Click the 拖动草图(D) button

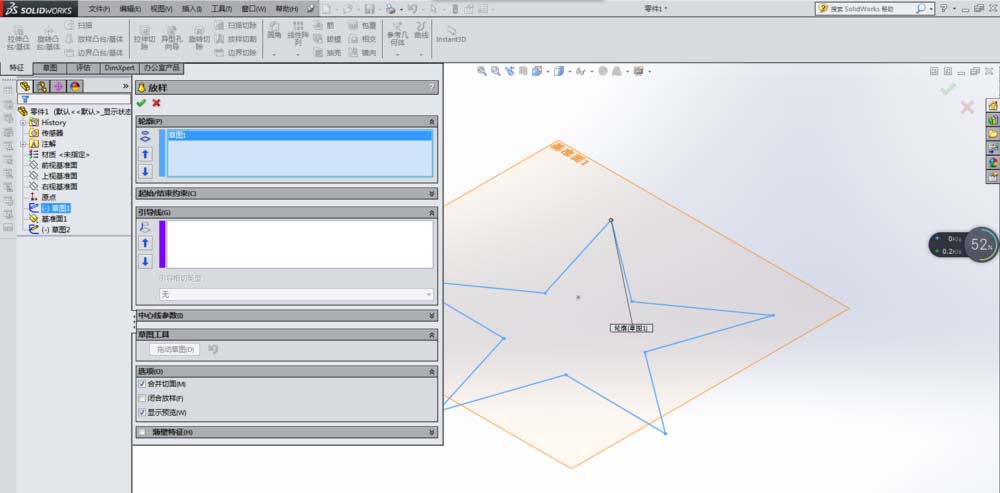175,350
